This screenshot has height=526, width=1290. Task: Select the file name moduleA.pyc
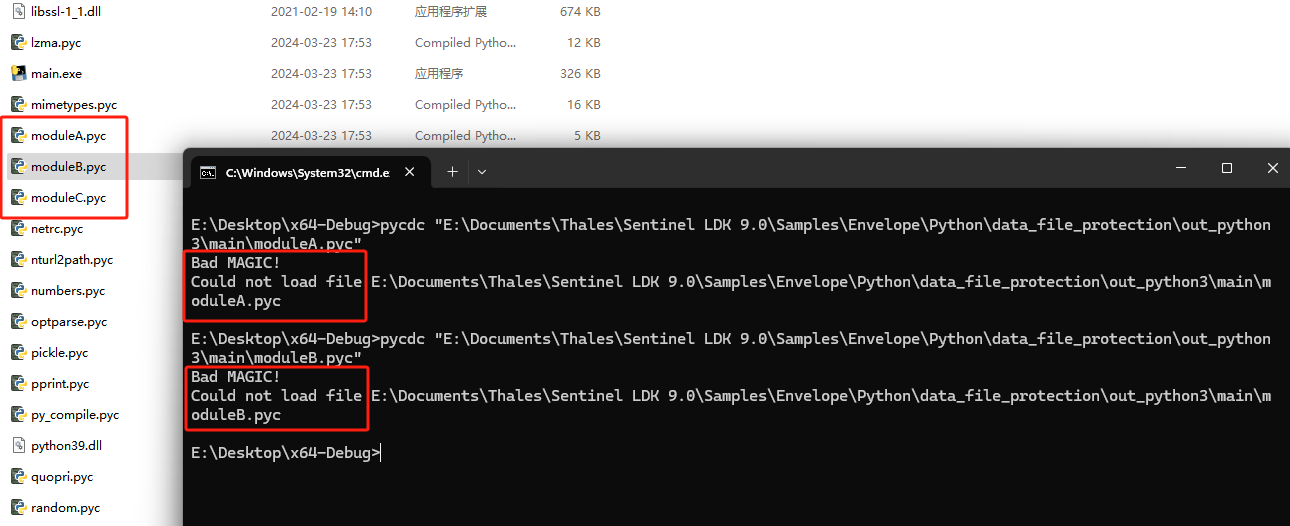pyautogui.click(x=68, y=136)
